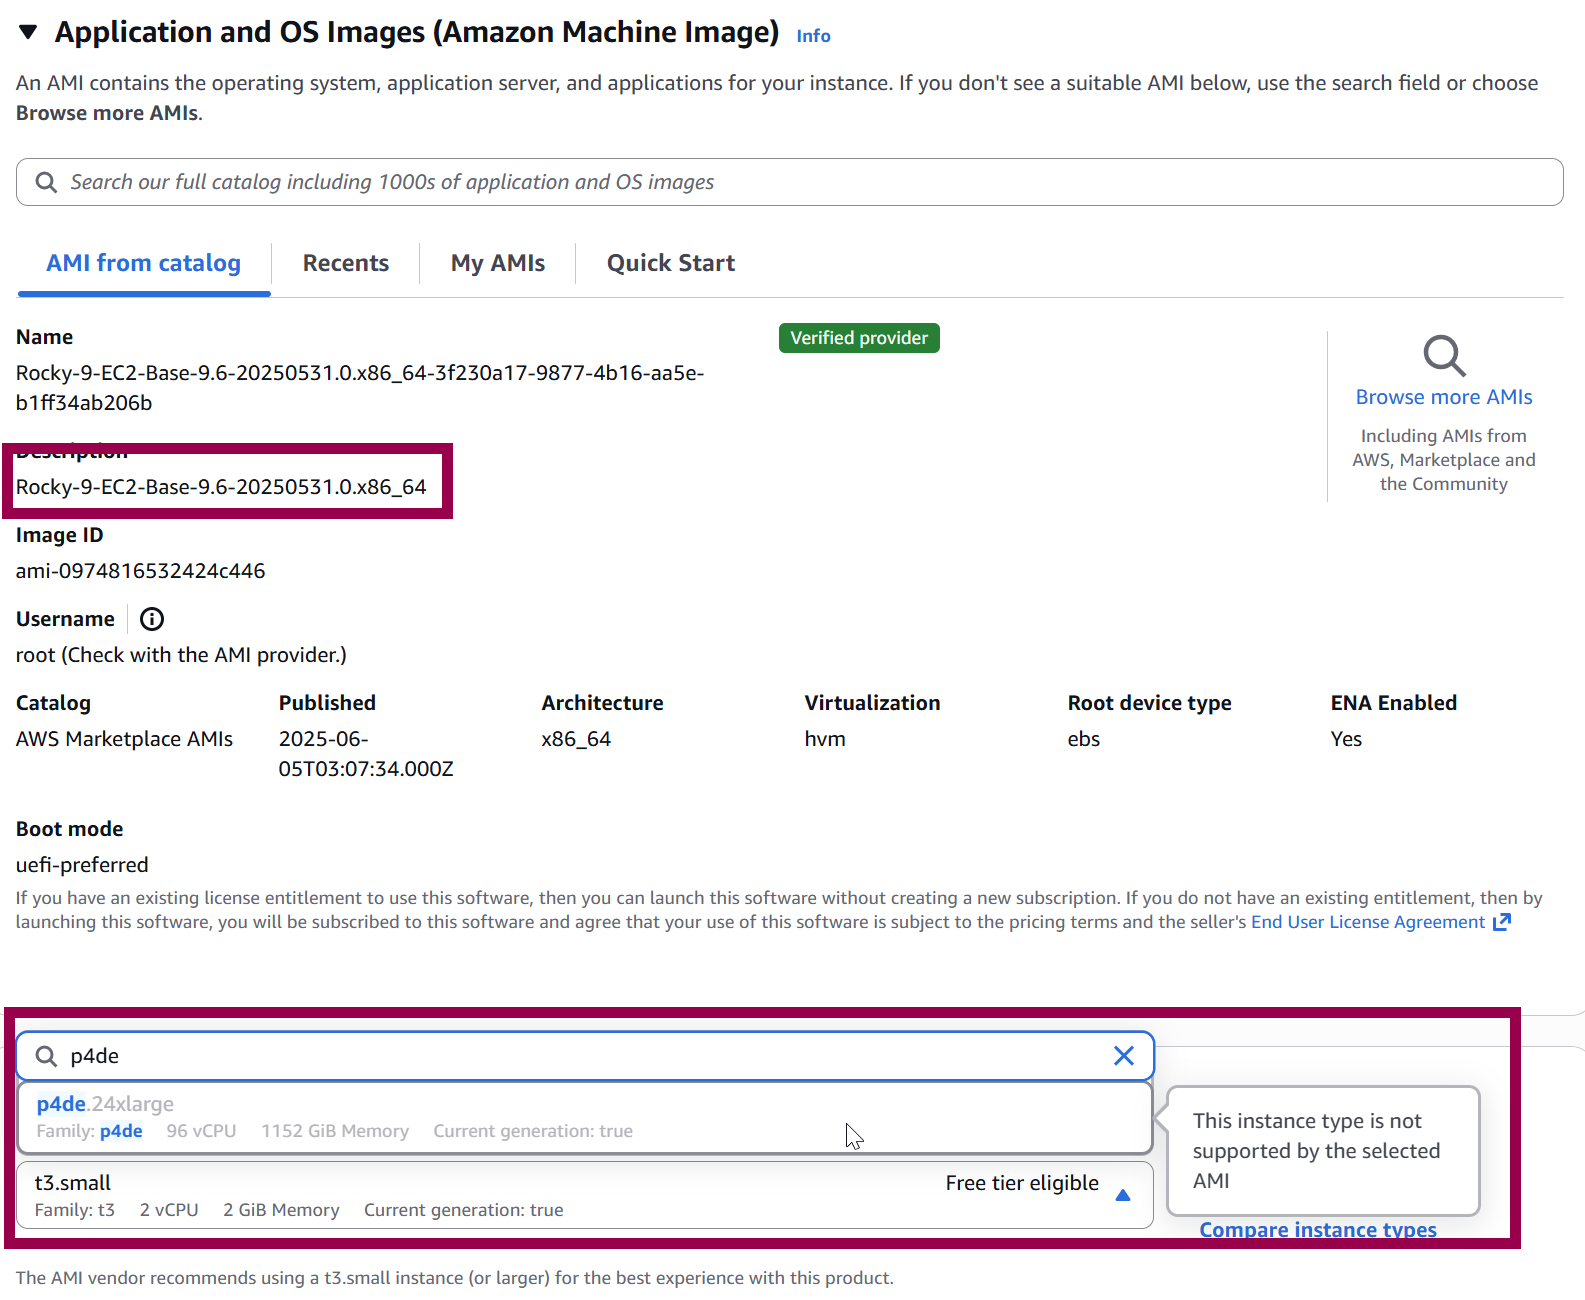The height and width of the screenshot is (1300, 1585).
Task: Click the Username info circle icon
Action: (152, 619)
